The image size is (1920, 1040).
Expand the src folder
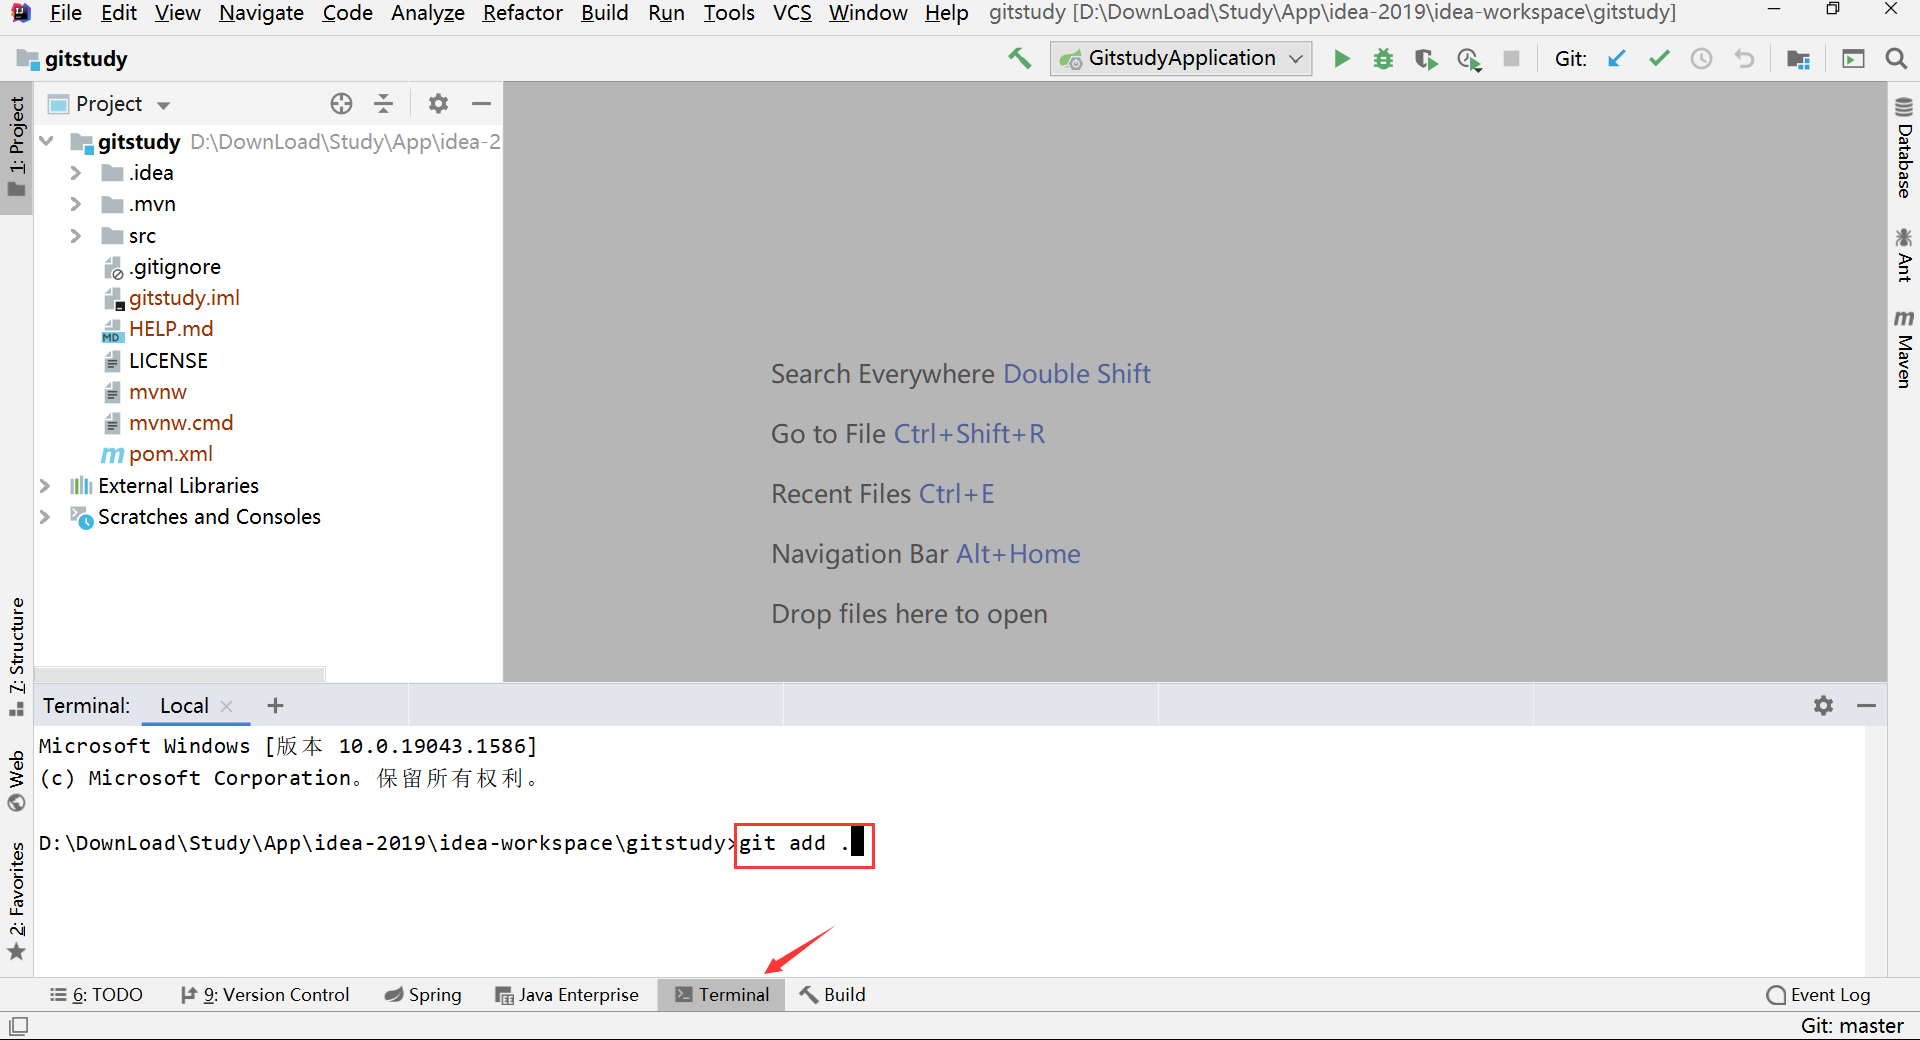[76, 236]
